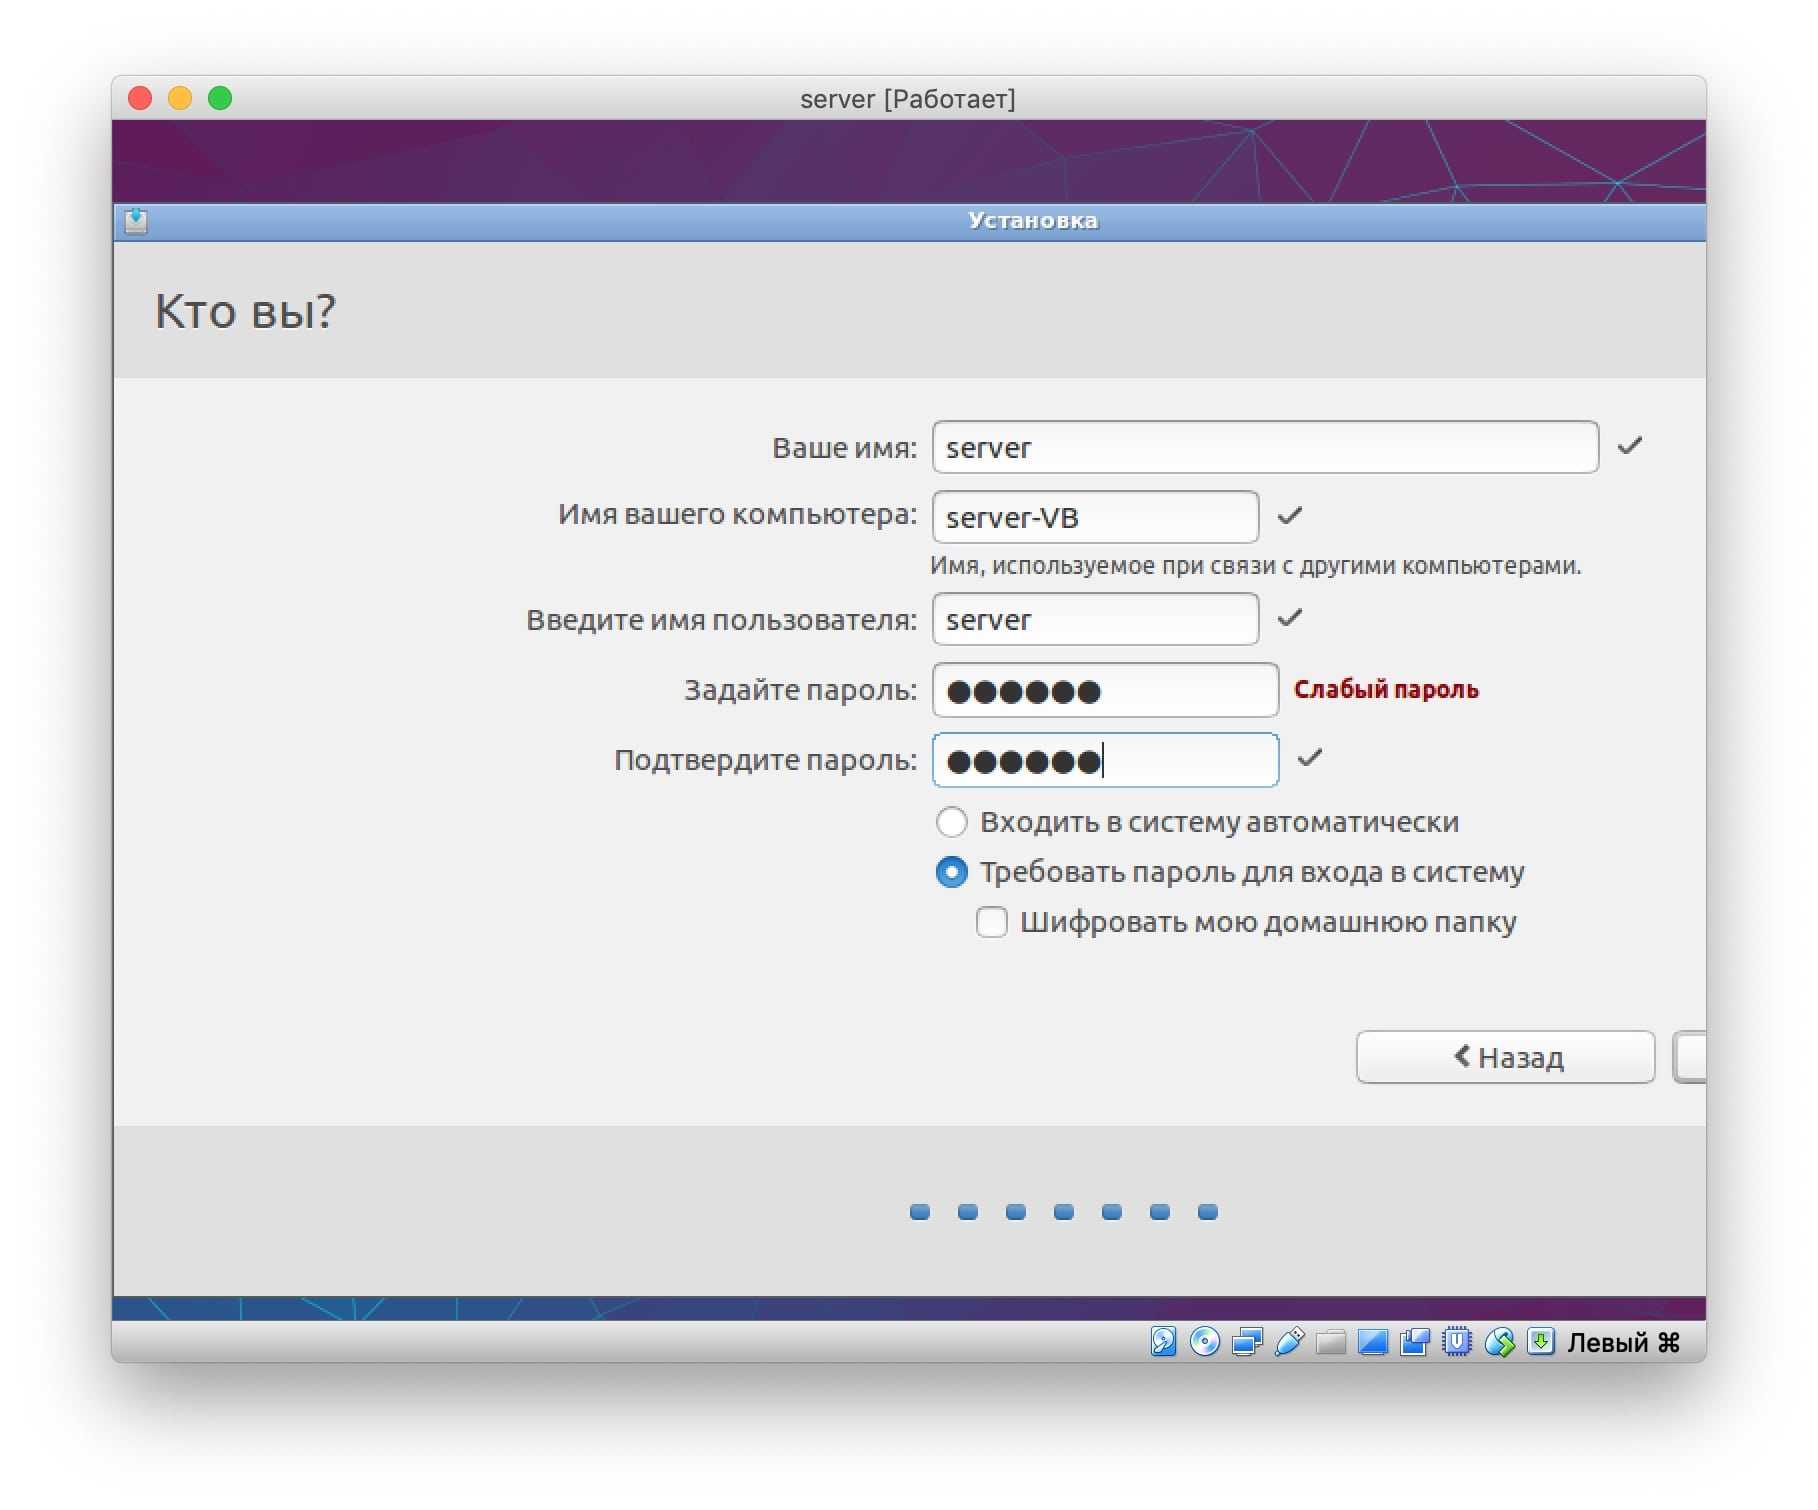This screenshot has width=1818, height=1510.
Task: Focus the 'Подтвердите пароль' password field
Action: pyautogui.click(x=1104, y=760)
